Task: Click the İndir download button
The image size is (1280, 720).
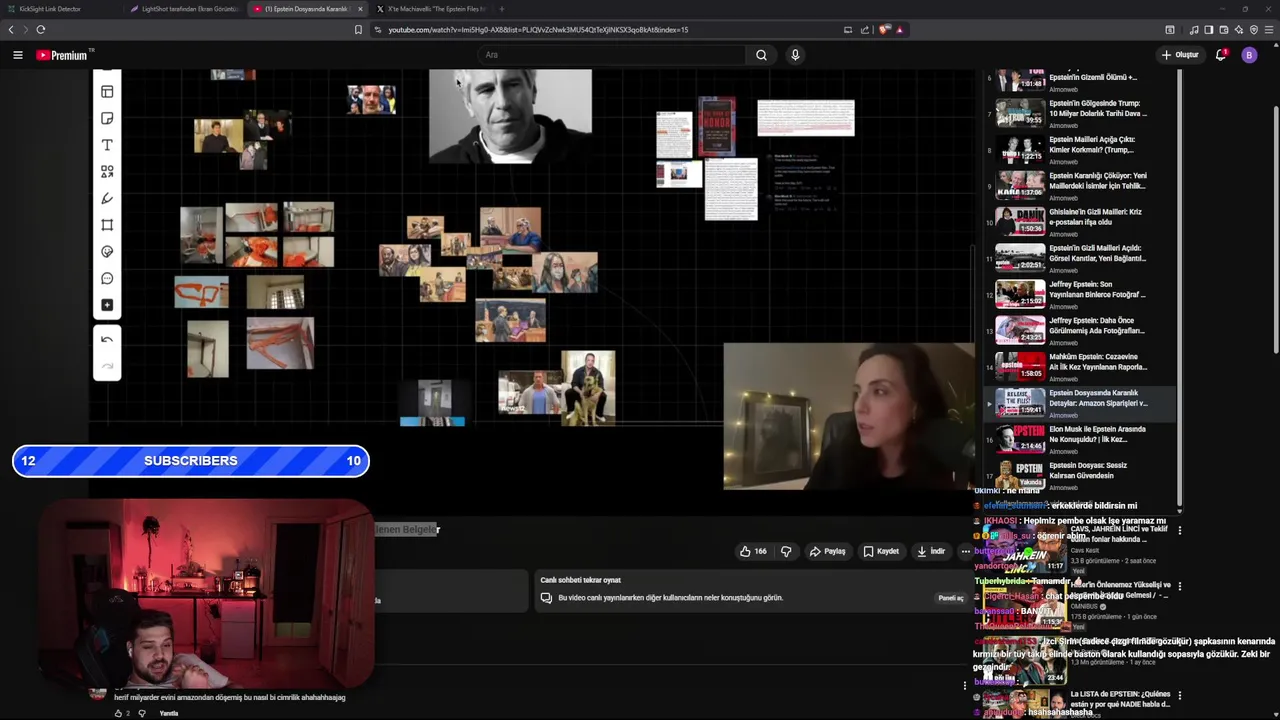Action: 930,551
